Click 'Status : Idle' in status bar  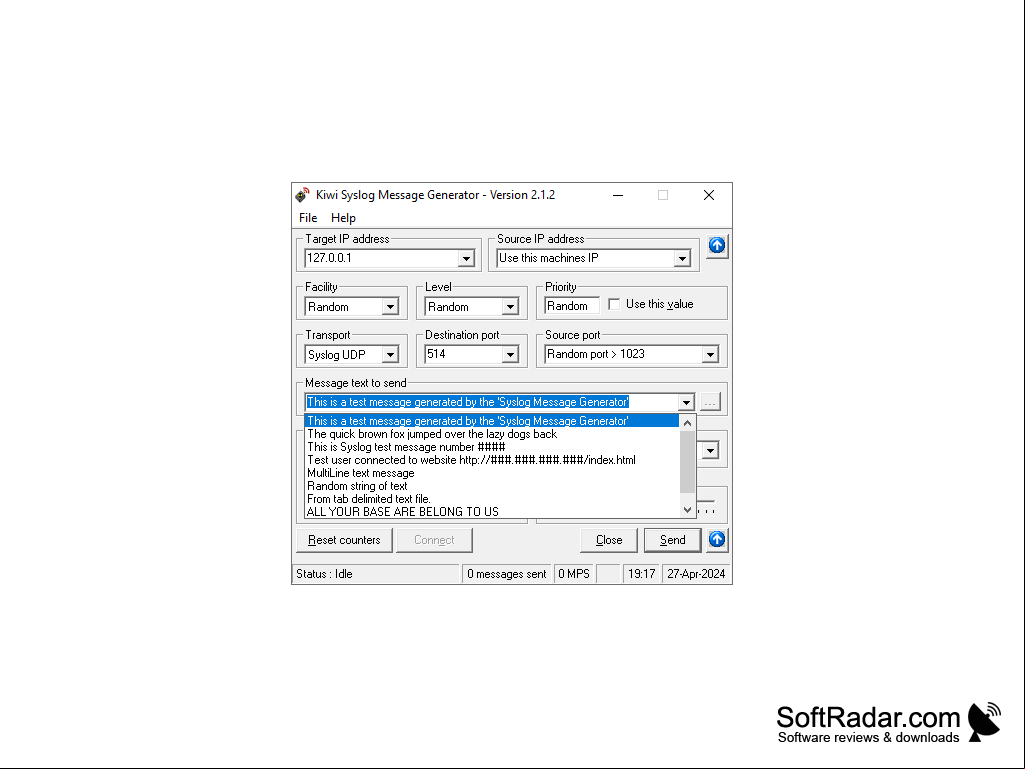(376, 574)
